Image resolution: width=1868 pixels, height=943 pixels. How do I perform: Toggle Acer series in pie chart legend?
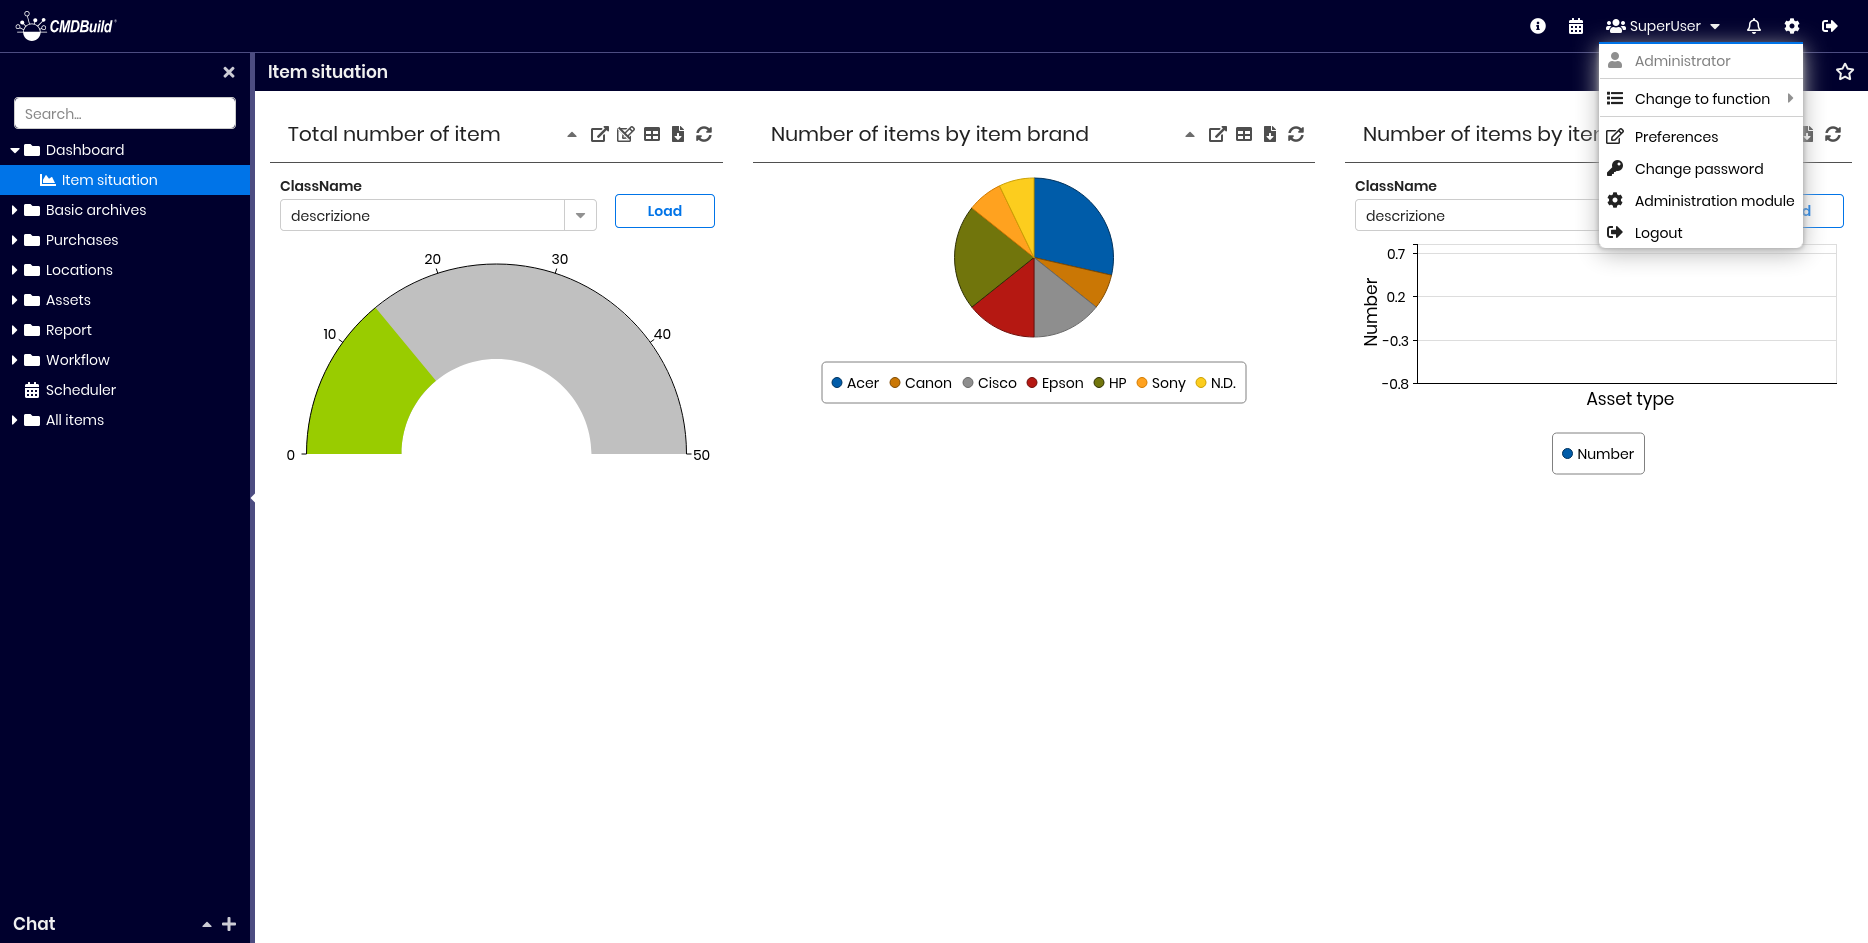click(x=855, y=383)
